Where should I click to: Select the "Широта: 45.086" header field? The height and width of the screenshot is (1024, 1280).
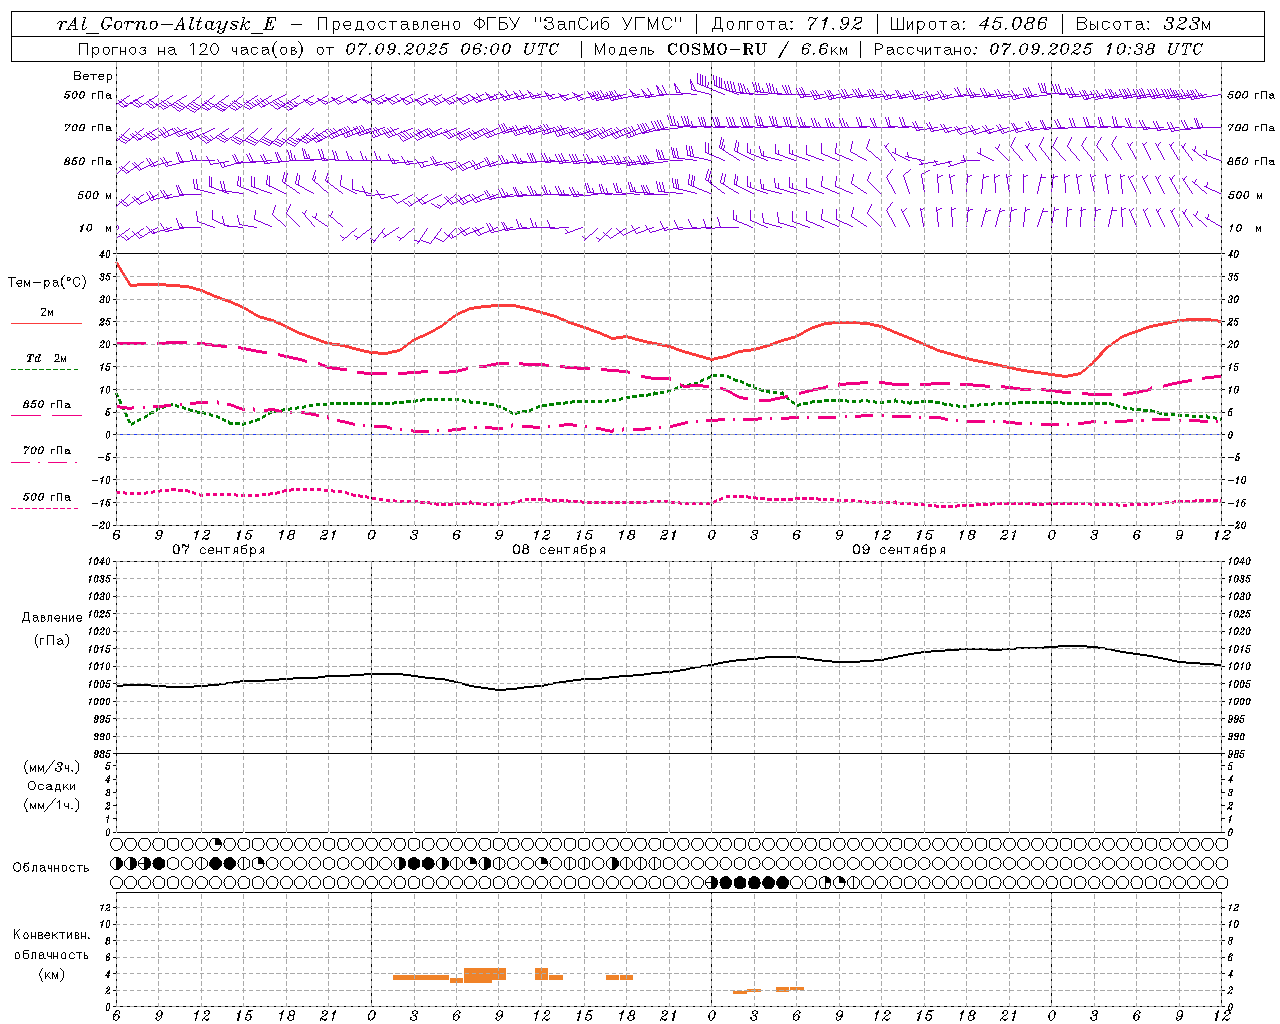click(968, 24)
